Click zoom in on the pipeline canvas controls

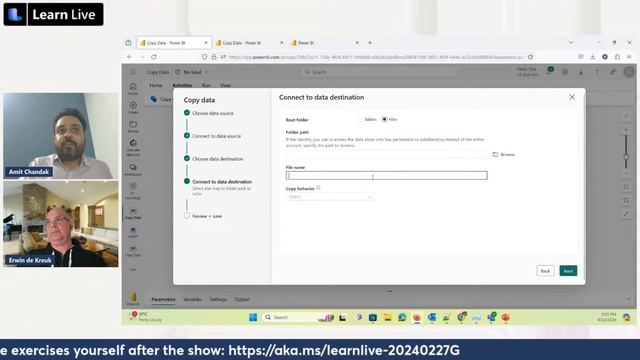[626, 130]
